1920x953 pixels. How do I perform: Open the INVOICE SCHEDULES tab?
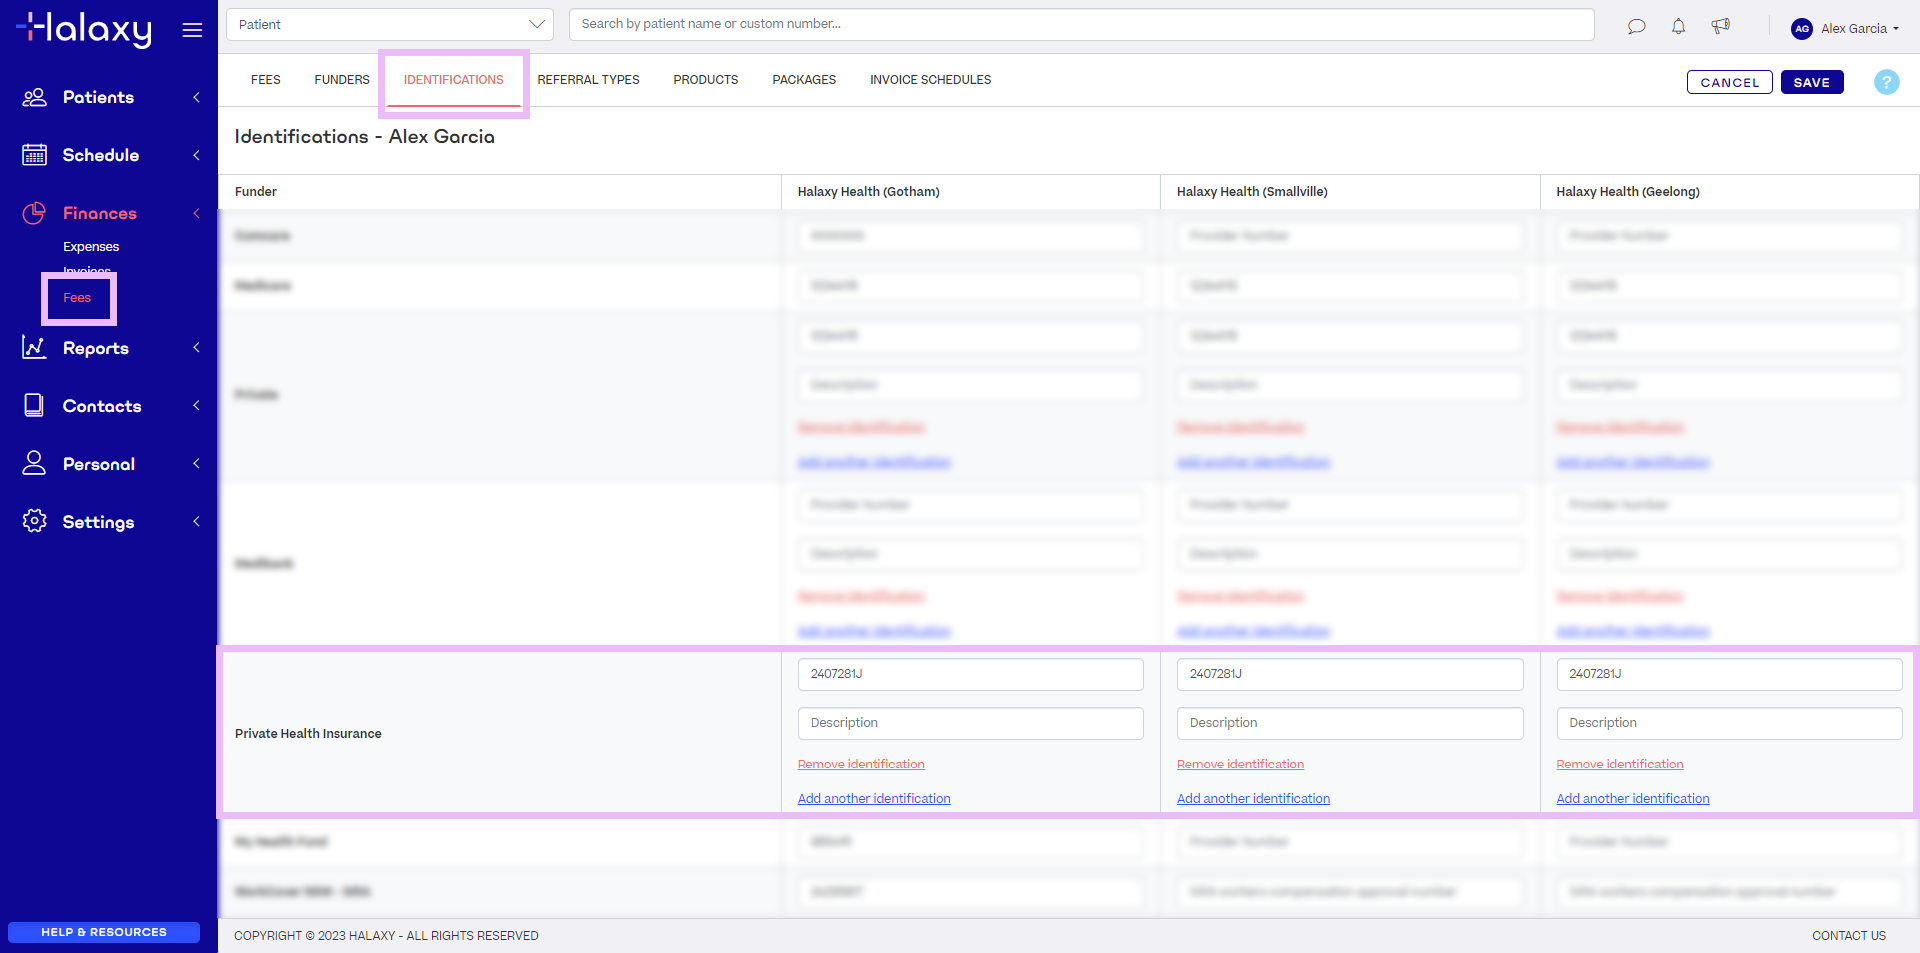(931, 80)
